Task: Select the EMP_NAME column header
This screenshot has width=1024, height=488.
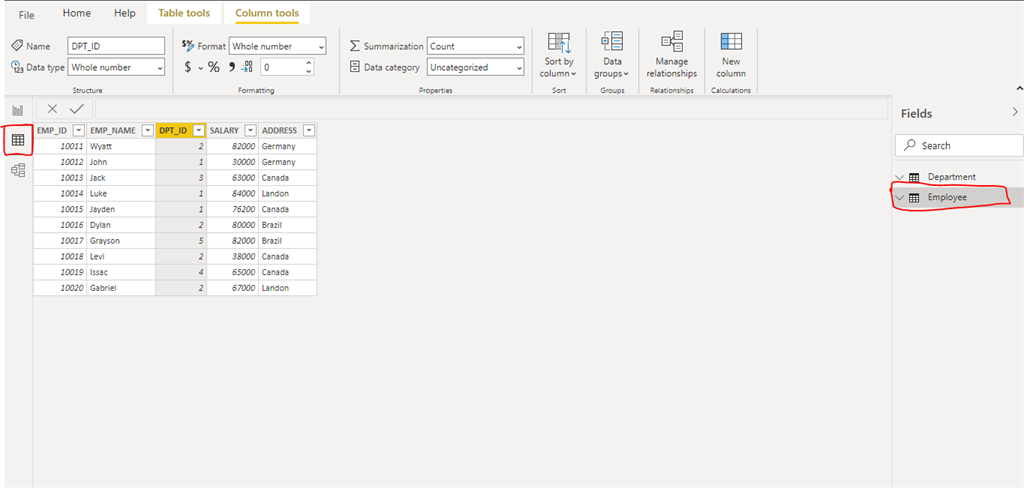Action: pos(113,131)
